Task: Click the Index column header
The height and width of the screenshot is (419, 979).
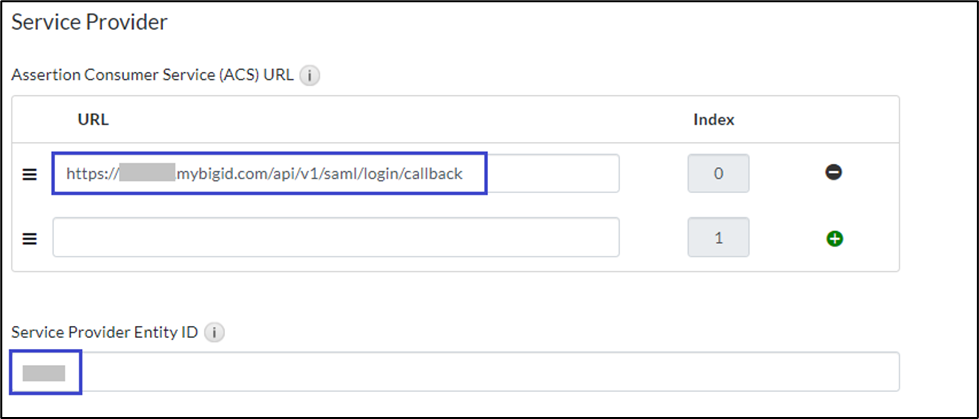Action: click(714, 120)
